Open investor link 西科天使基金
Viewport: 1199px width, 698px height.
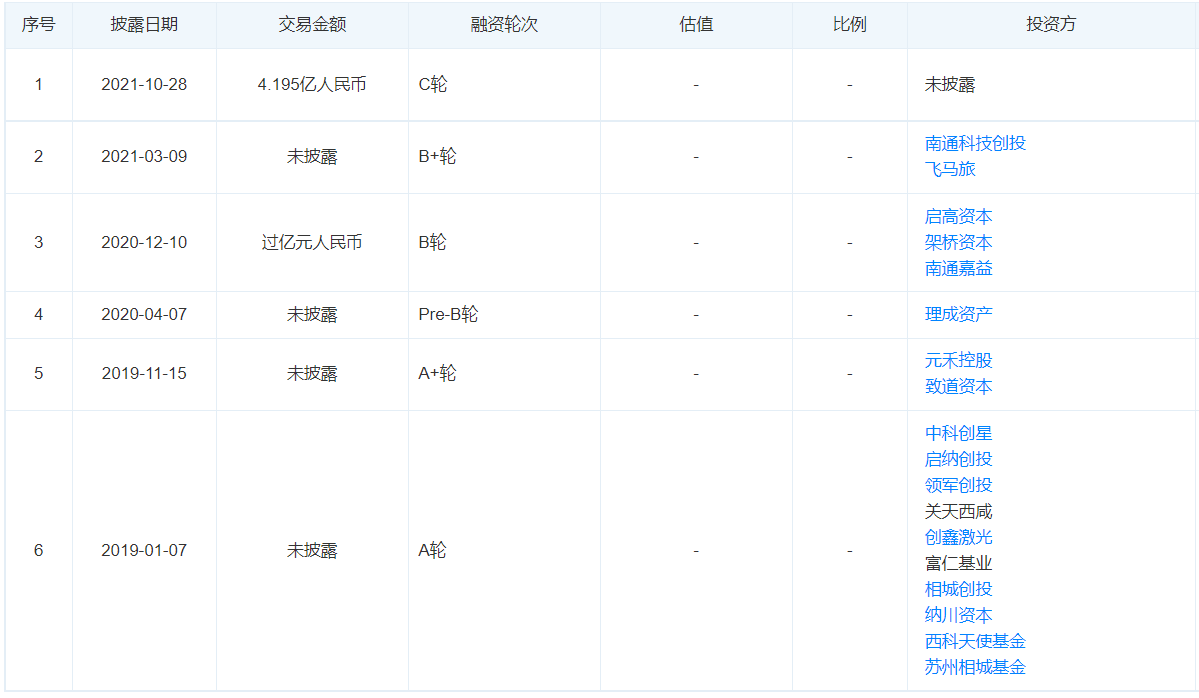point(975,641)
